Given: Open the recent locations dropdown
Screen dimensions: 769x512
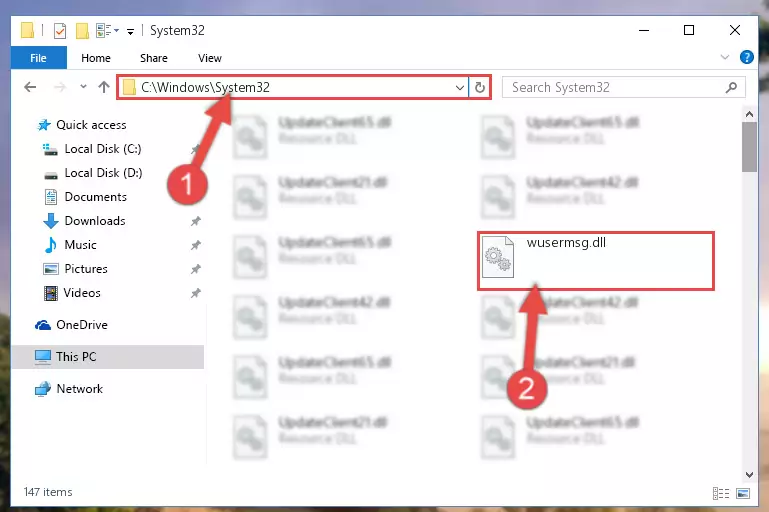Looking at the screenshot, I should point(83,87).
